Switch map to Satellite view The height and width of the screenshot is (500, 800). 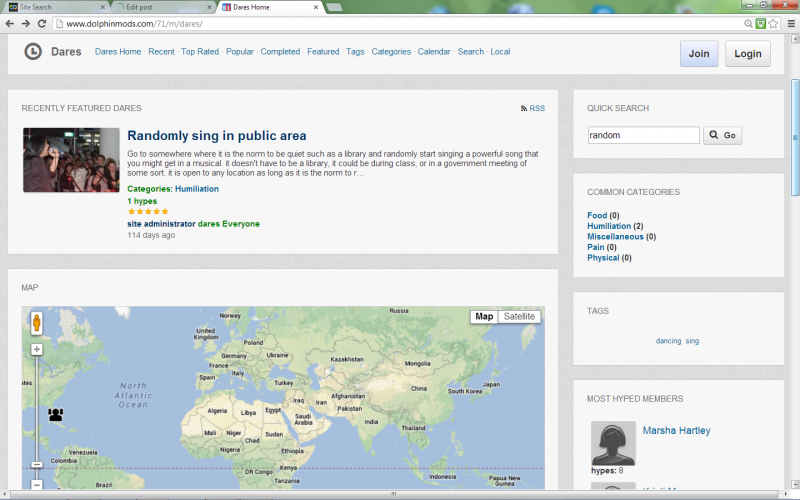click(519, 316)
